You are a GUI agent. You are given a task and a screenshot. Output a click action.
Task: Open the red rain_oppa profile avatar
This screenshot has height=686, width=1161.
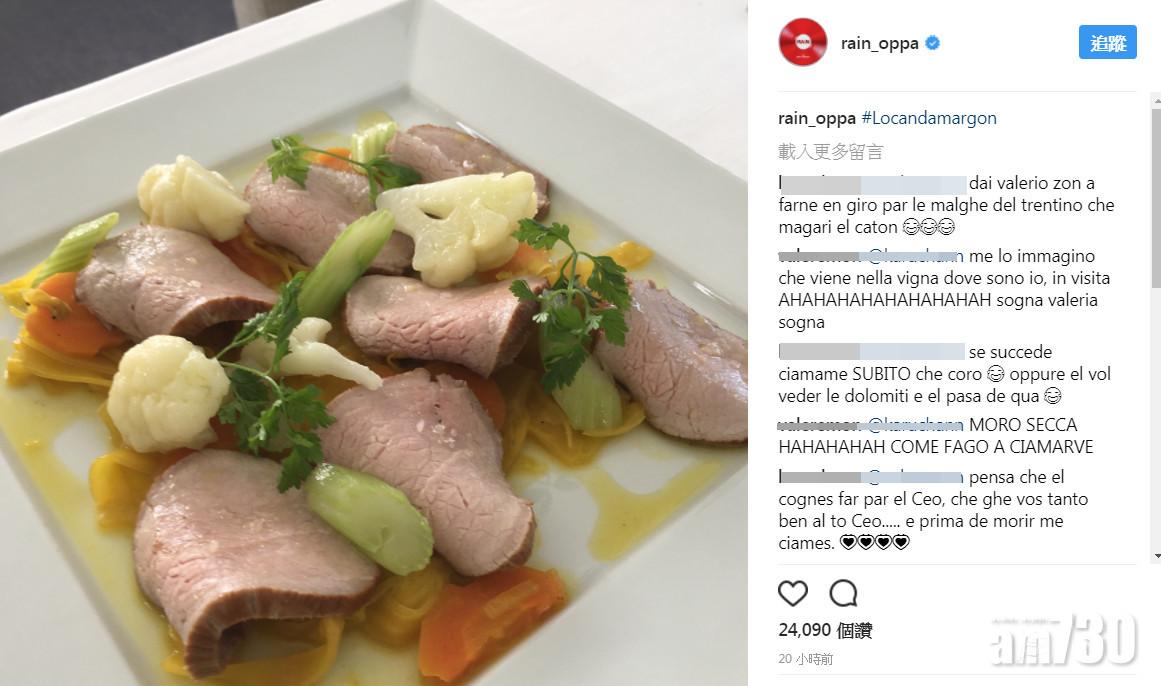tap(803, 42)
